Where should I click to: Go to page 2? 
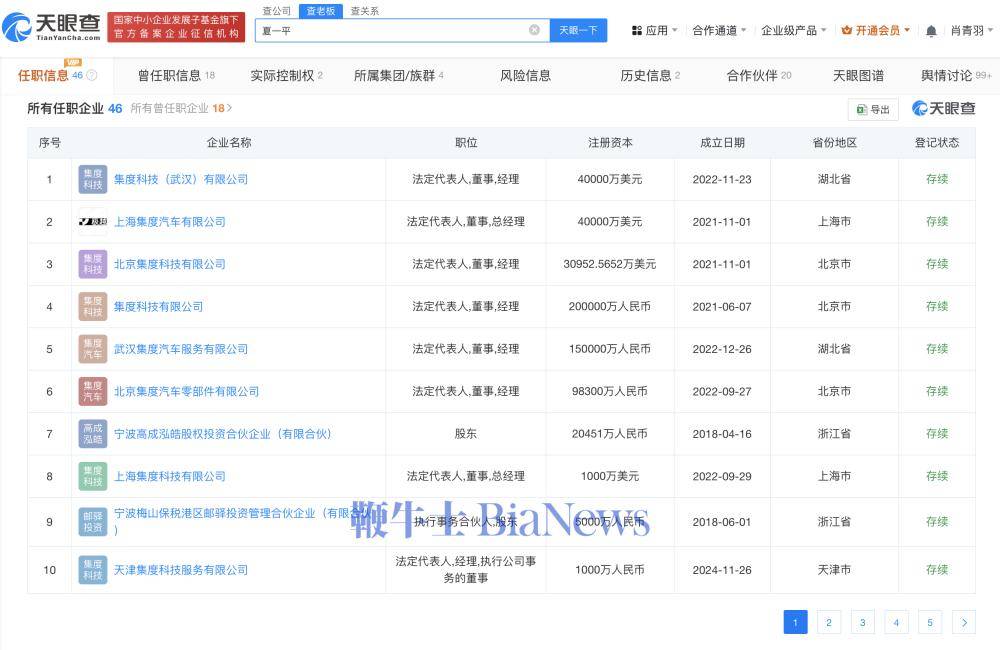(828, 623)
